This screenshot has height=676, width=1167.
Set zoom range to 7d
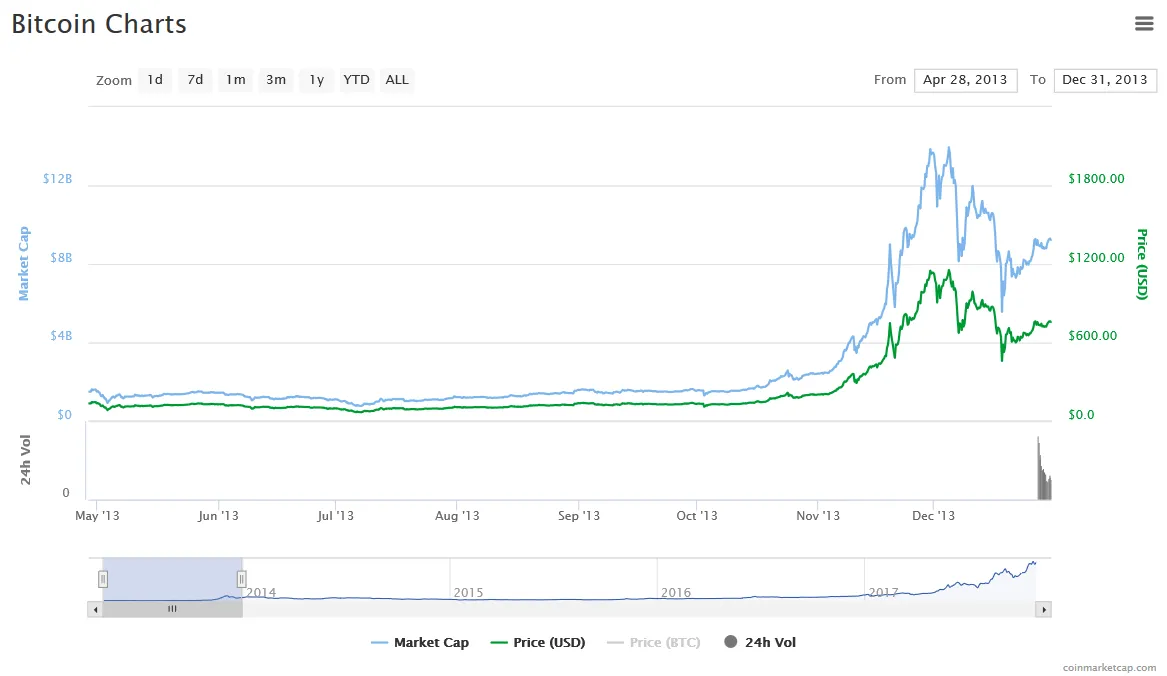click(x=195, y=80)
